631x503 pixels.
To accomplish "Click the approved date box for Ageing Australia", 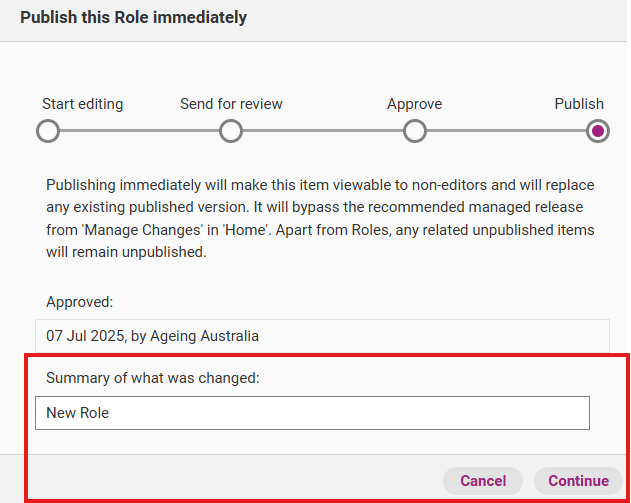I will pos(321,336).
